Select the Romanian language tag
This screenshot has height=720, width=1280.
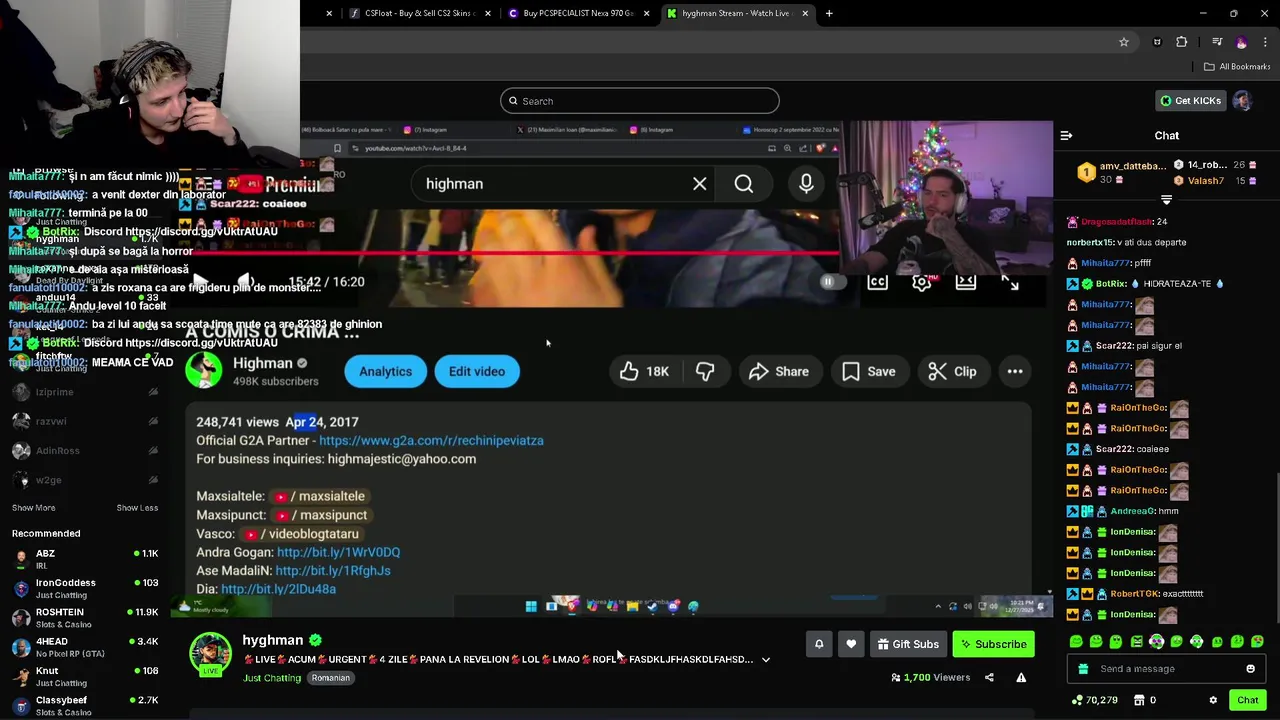point(330,678)
